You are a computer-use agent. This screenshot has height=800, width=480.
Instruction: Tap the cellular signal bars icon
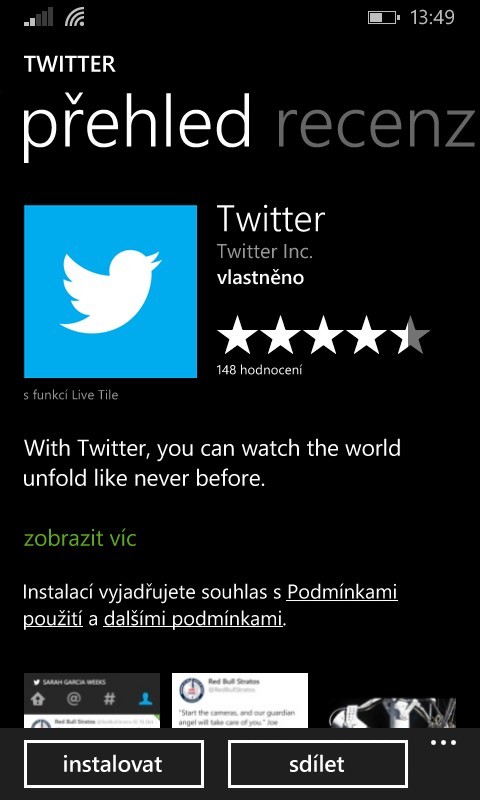pos(38,17)
